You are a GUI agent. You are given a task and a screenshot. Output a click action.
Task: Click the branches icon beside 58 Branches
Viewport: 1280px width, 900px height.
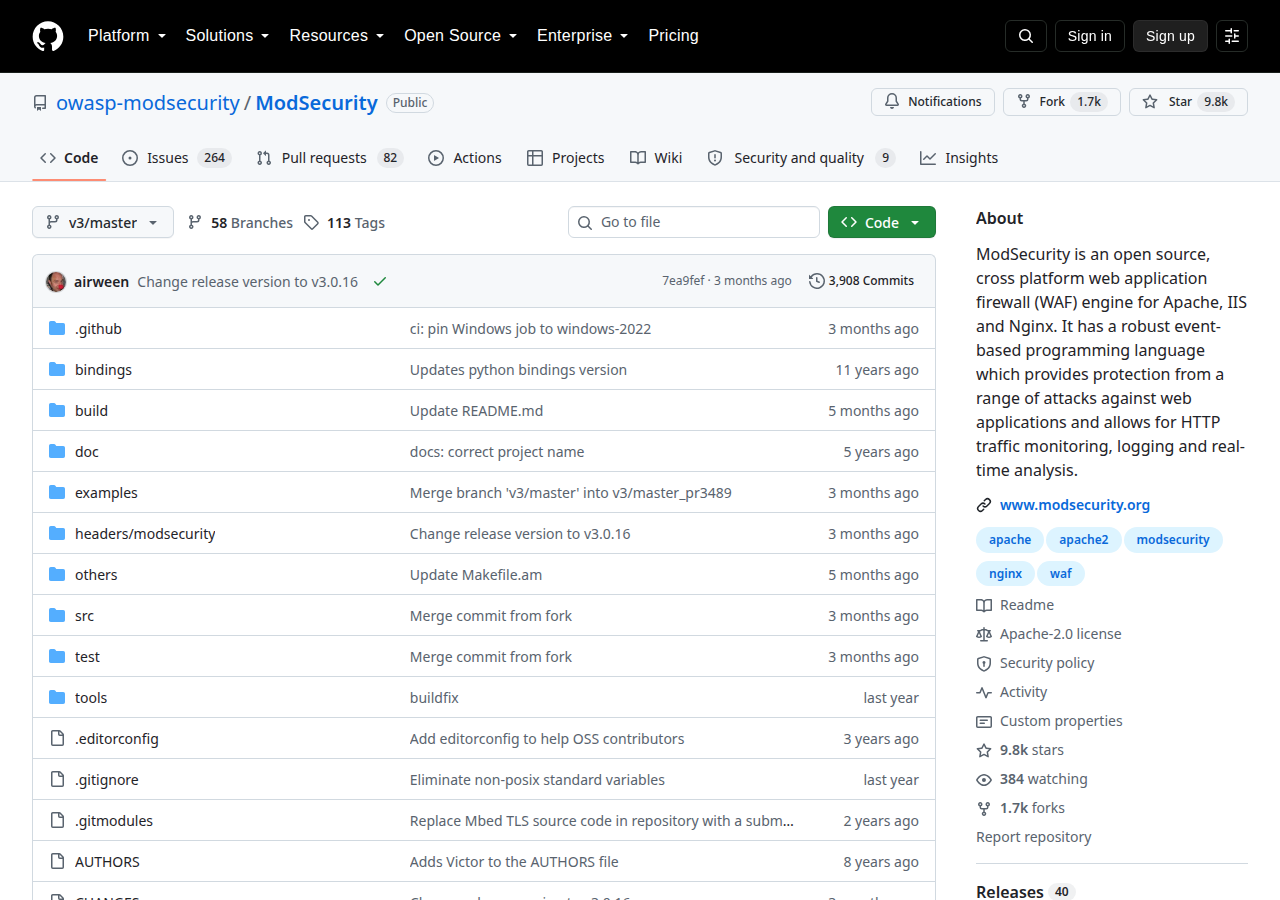click(195, 222)
